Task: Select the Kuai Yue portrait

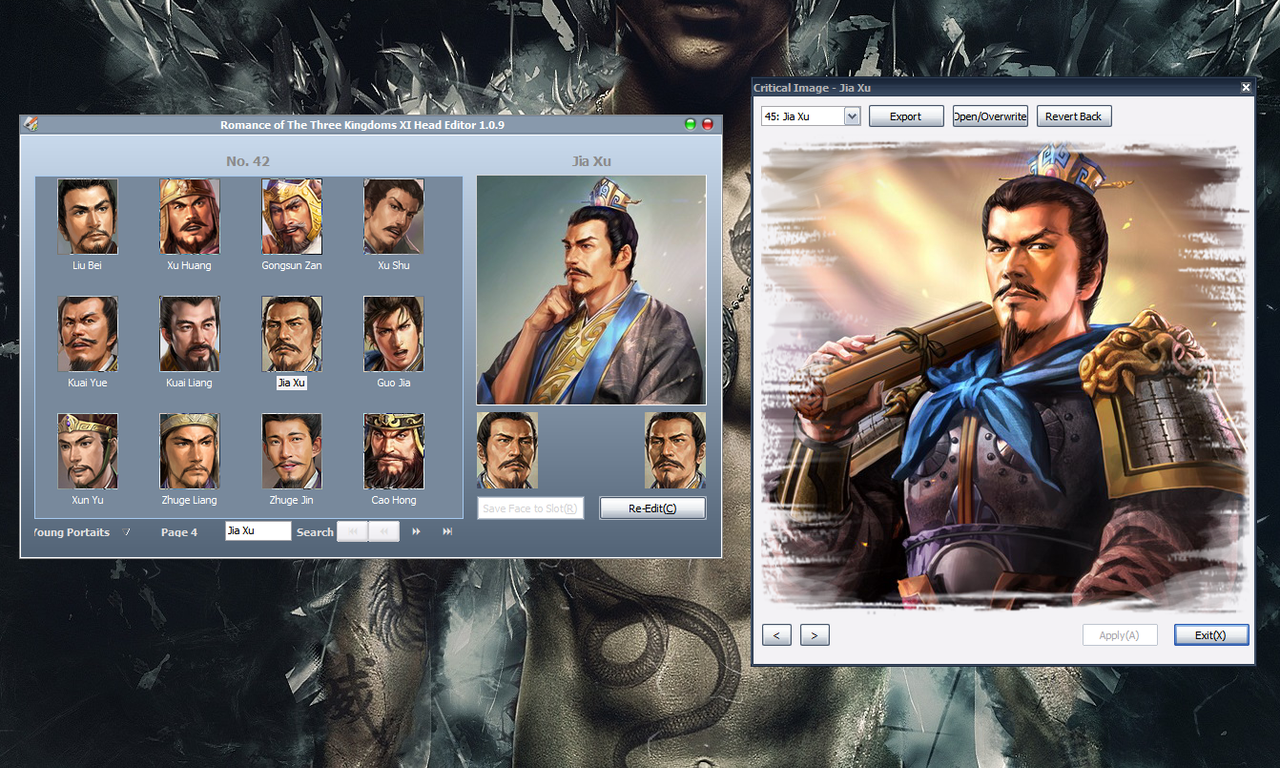Action: pyautogui.click(x=87, y=333)
